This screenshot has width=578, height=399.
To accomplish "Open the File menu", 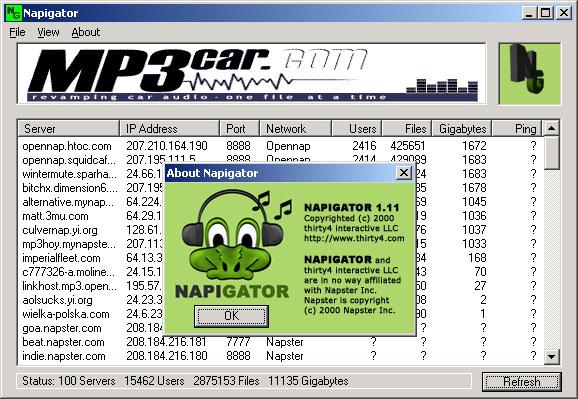I will [x=17, y=32].
